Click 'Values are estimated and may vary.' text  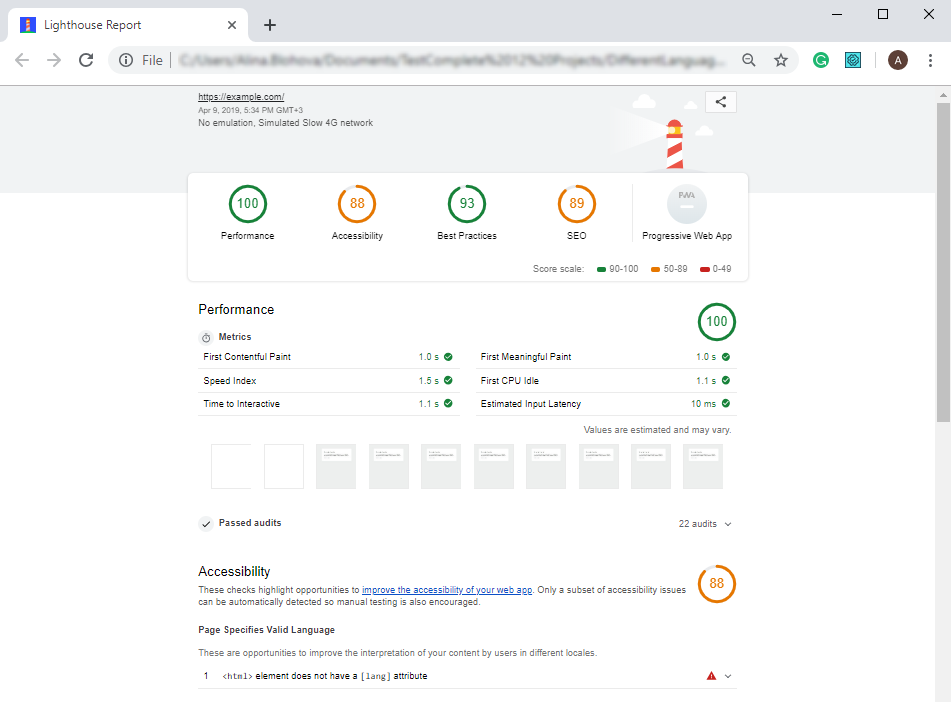pyautogui.click(x=657, y=430)
